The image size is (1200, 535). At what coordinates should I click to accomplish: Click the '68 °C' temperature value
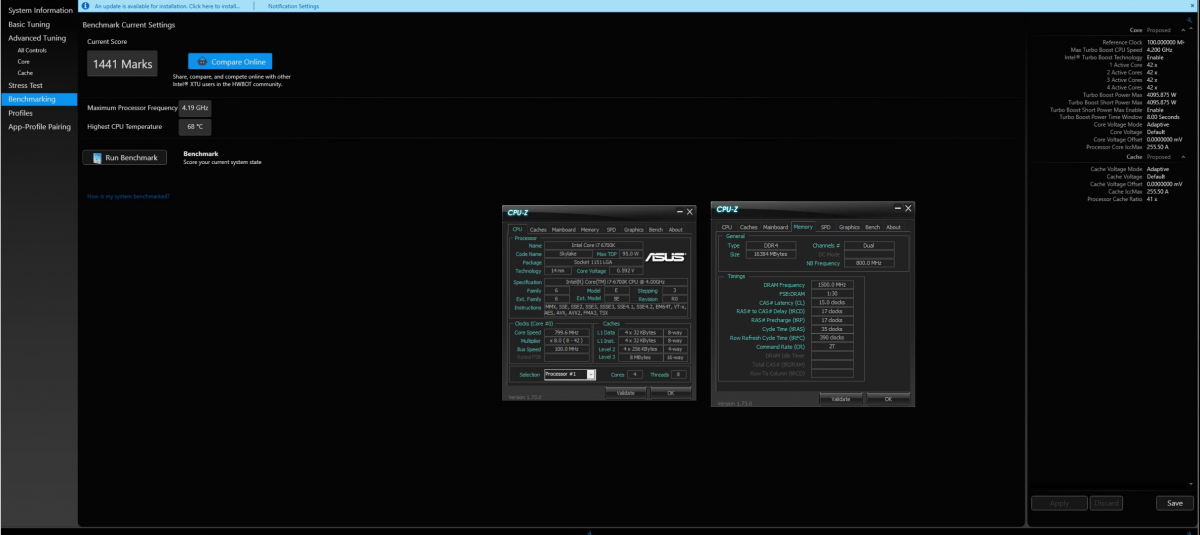(195, 127)
